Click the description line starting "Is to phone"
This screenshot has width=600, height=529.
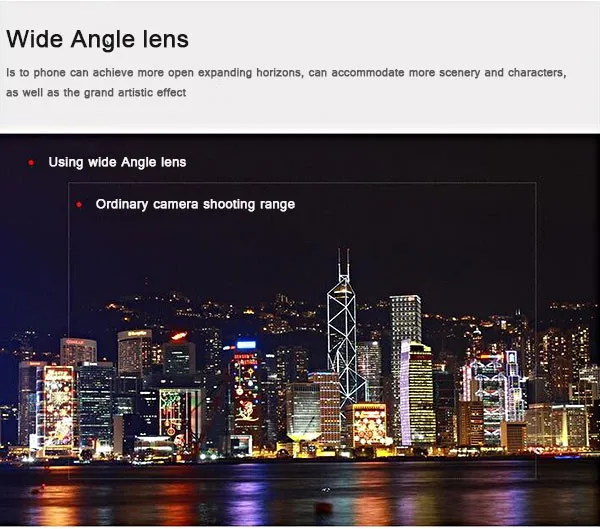click(286, 73)
